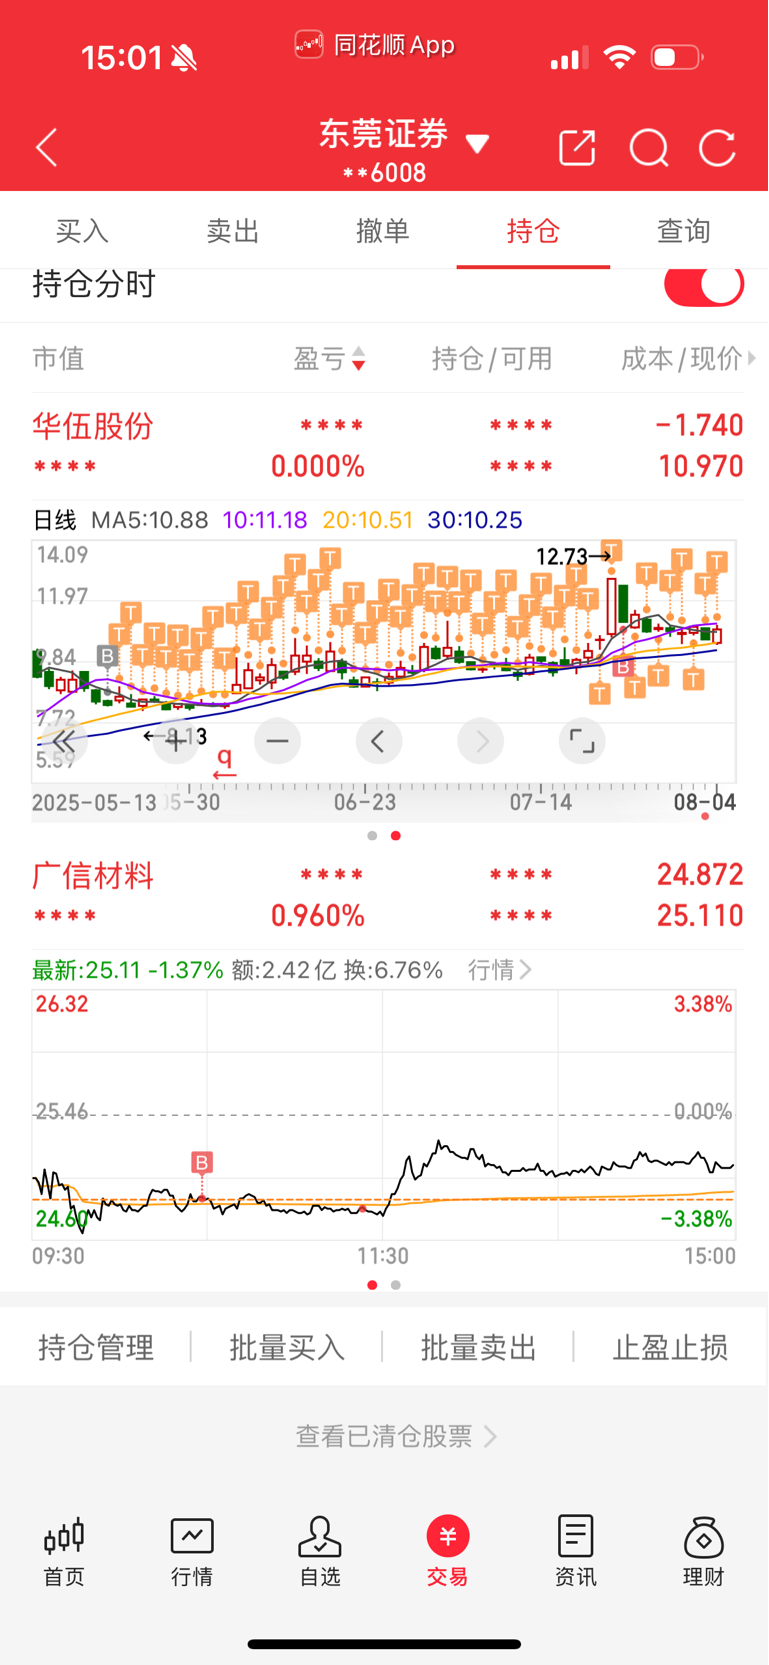Tap the 最新:25.11 -1.37% quote text

pyautogui.click(x=128, y=969)
